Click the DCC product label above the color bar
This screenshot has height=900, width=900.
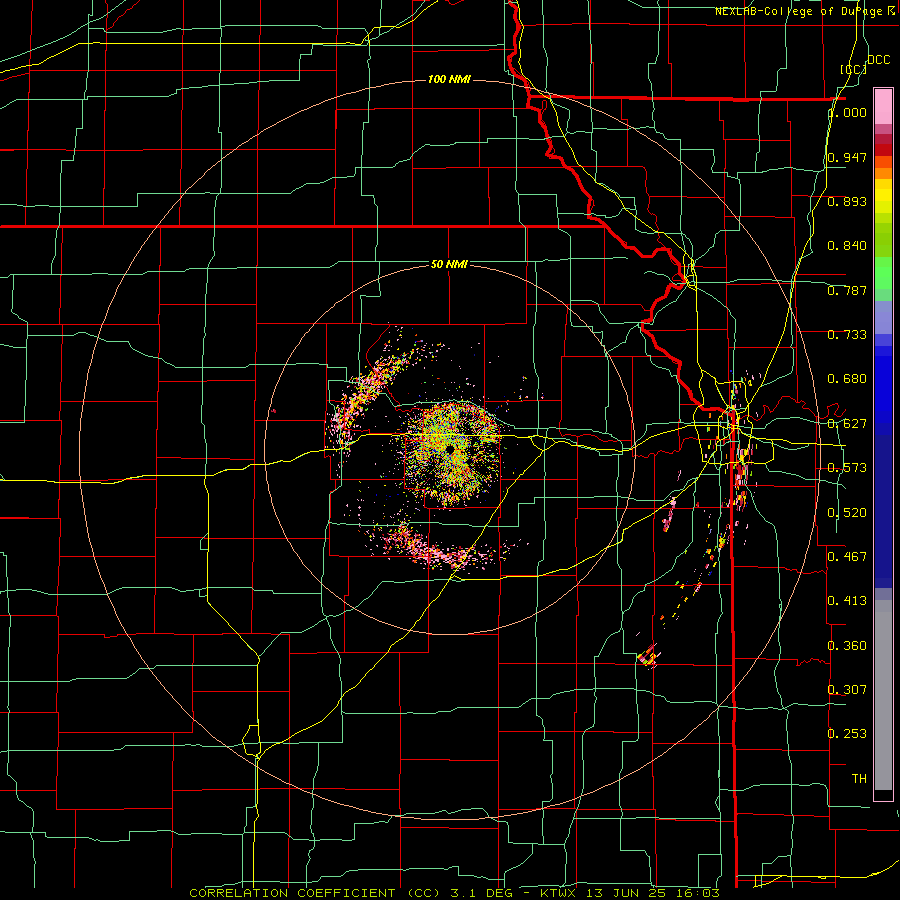pyautogui.click(x=878, y=60)
